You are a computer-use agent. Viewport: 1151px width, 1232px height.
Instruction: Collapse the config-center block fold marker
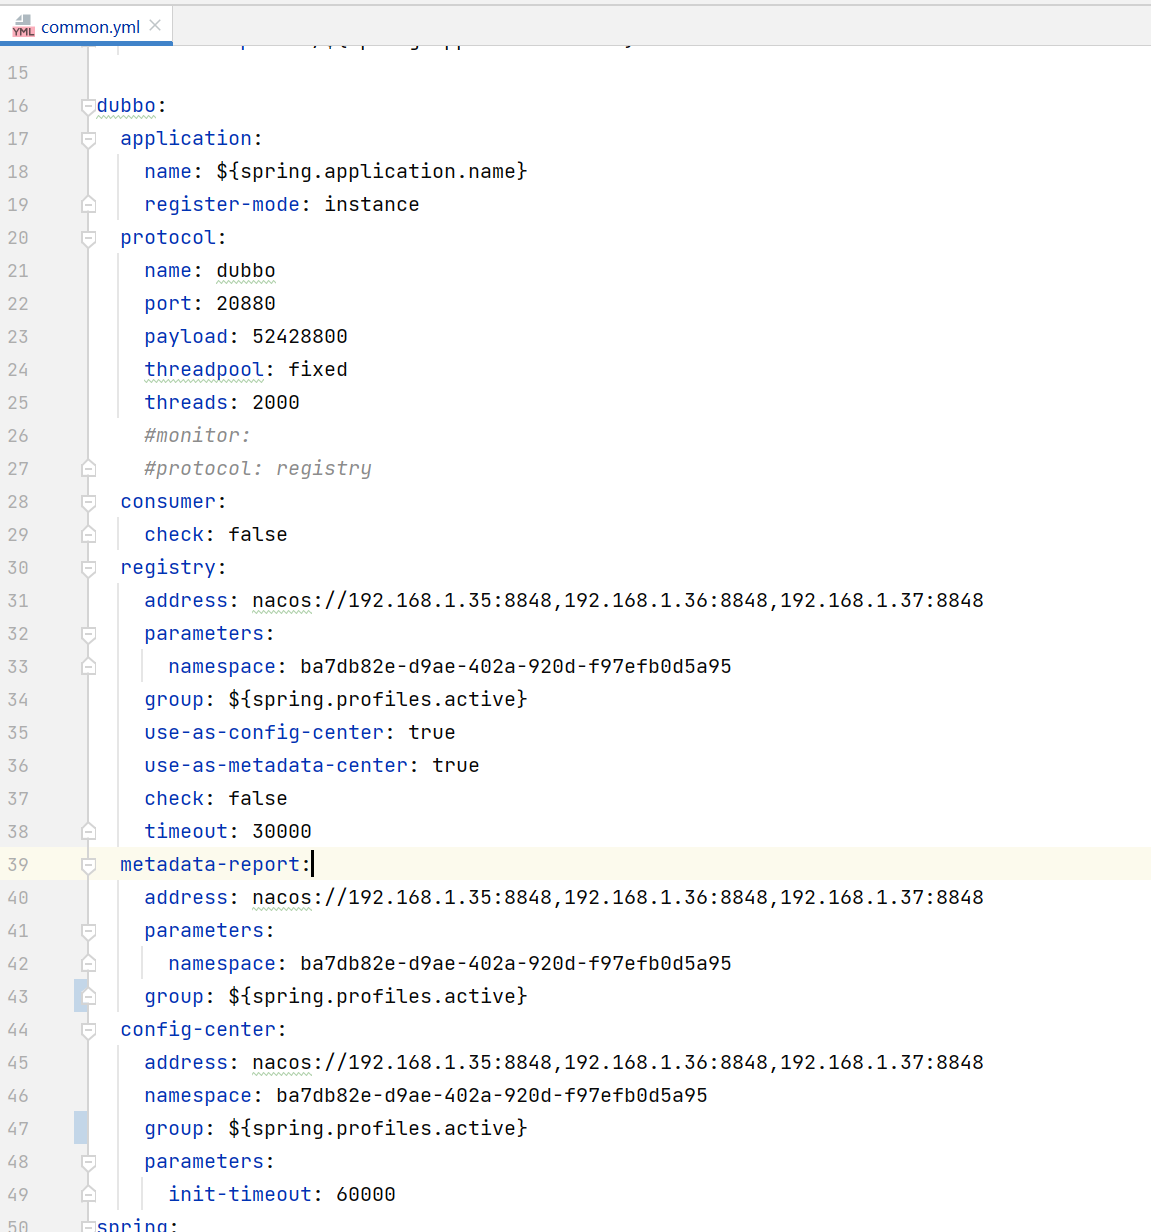coord(88,1030)
